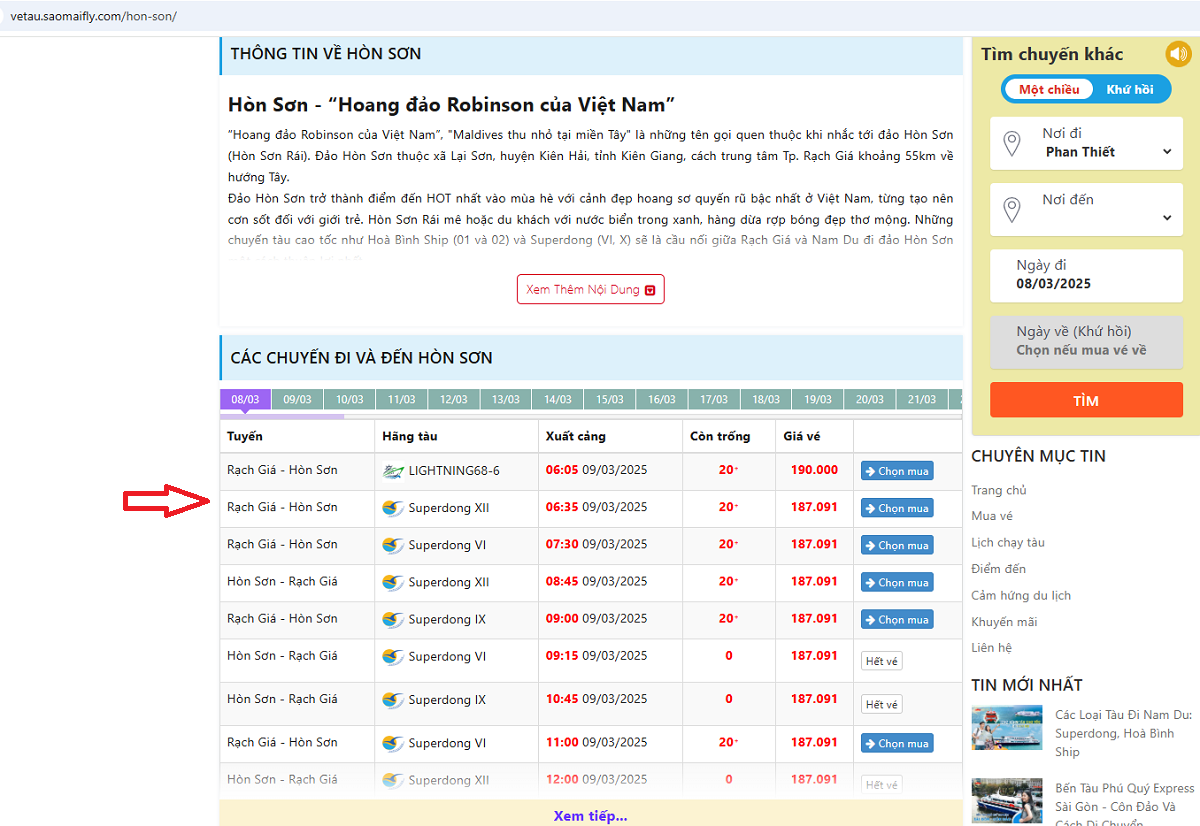Open the Liên hệ contact link
The height and width of the screenshot is (826, 1200).
[991, 647]
